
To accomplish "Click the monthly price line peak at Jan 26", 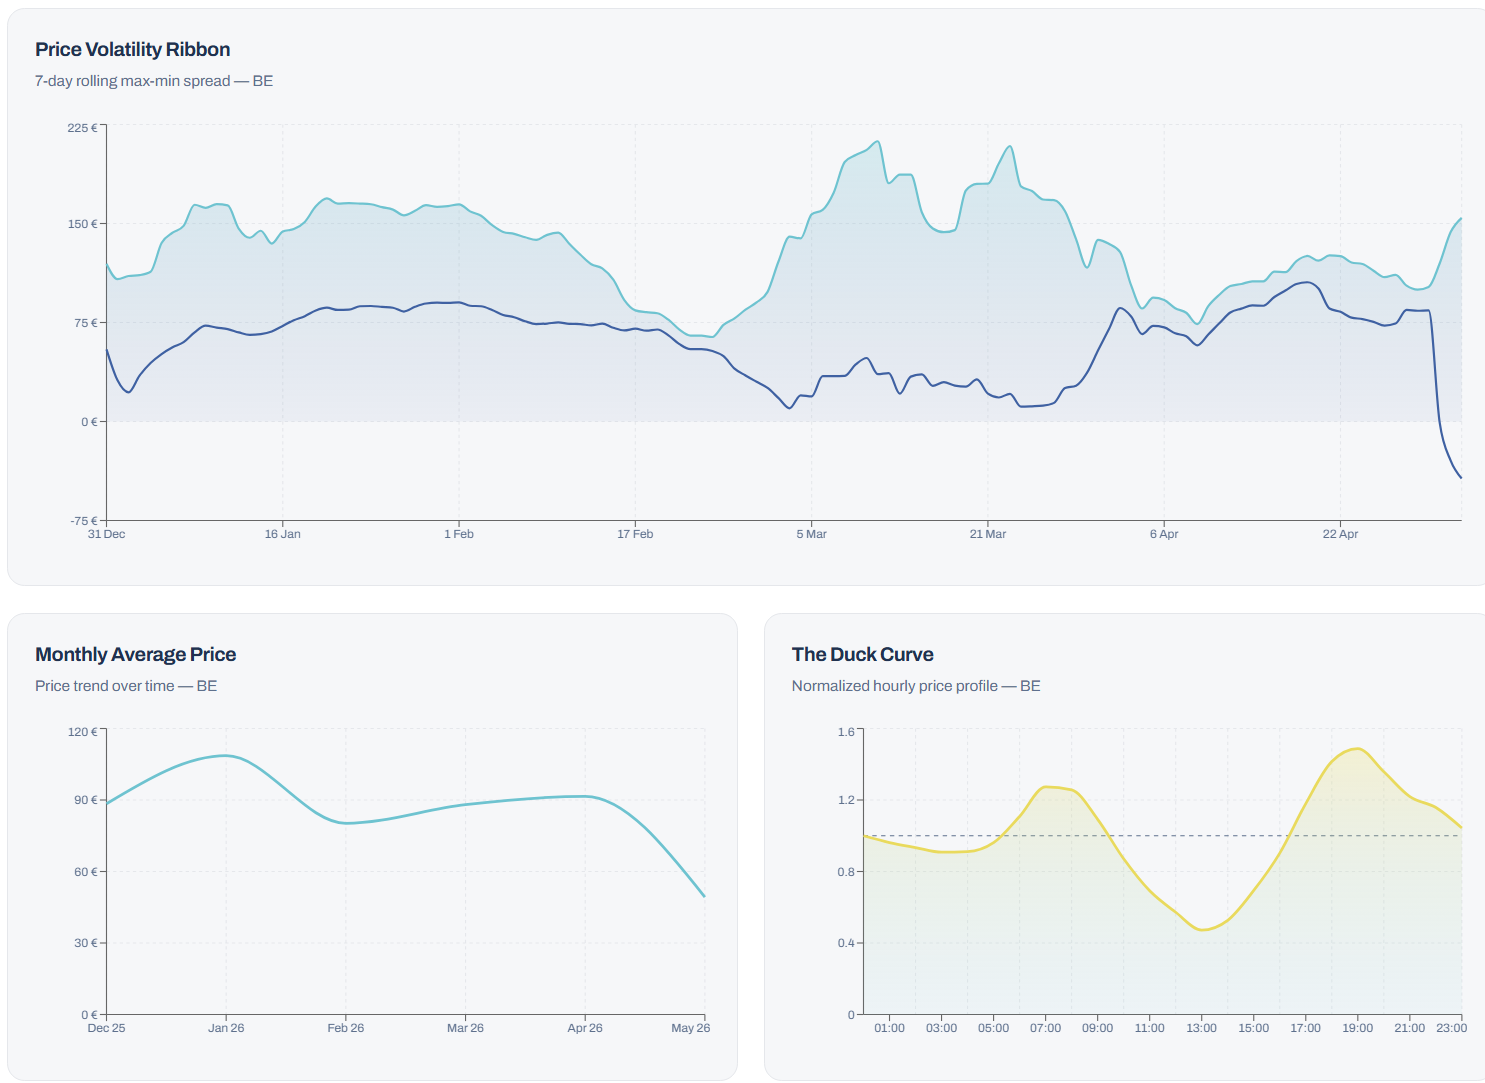I will (226, 755).
